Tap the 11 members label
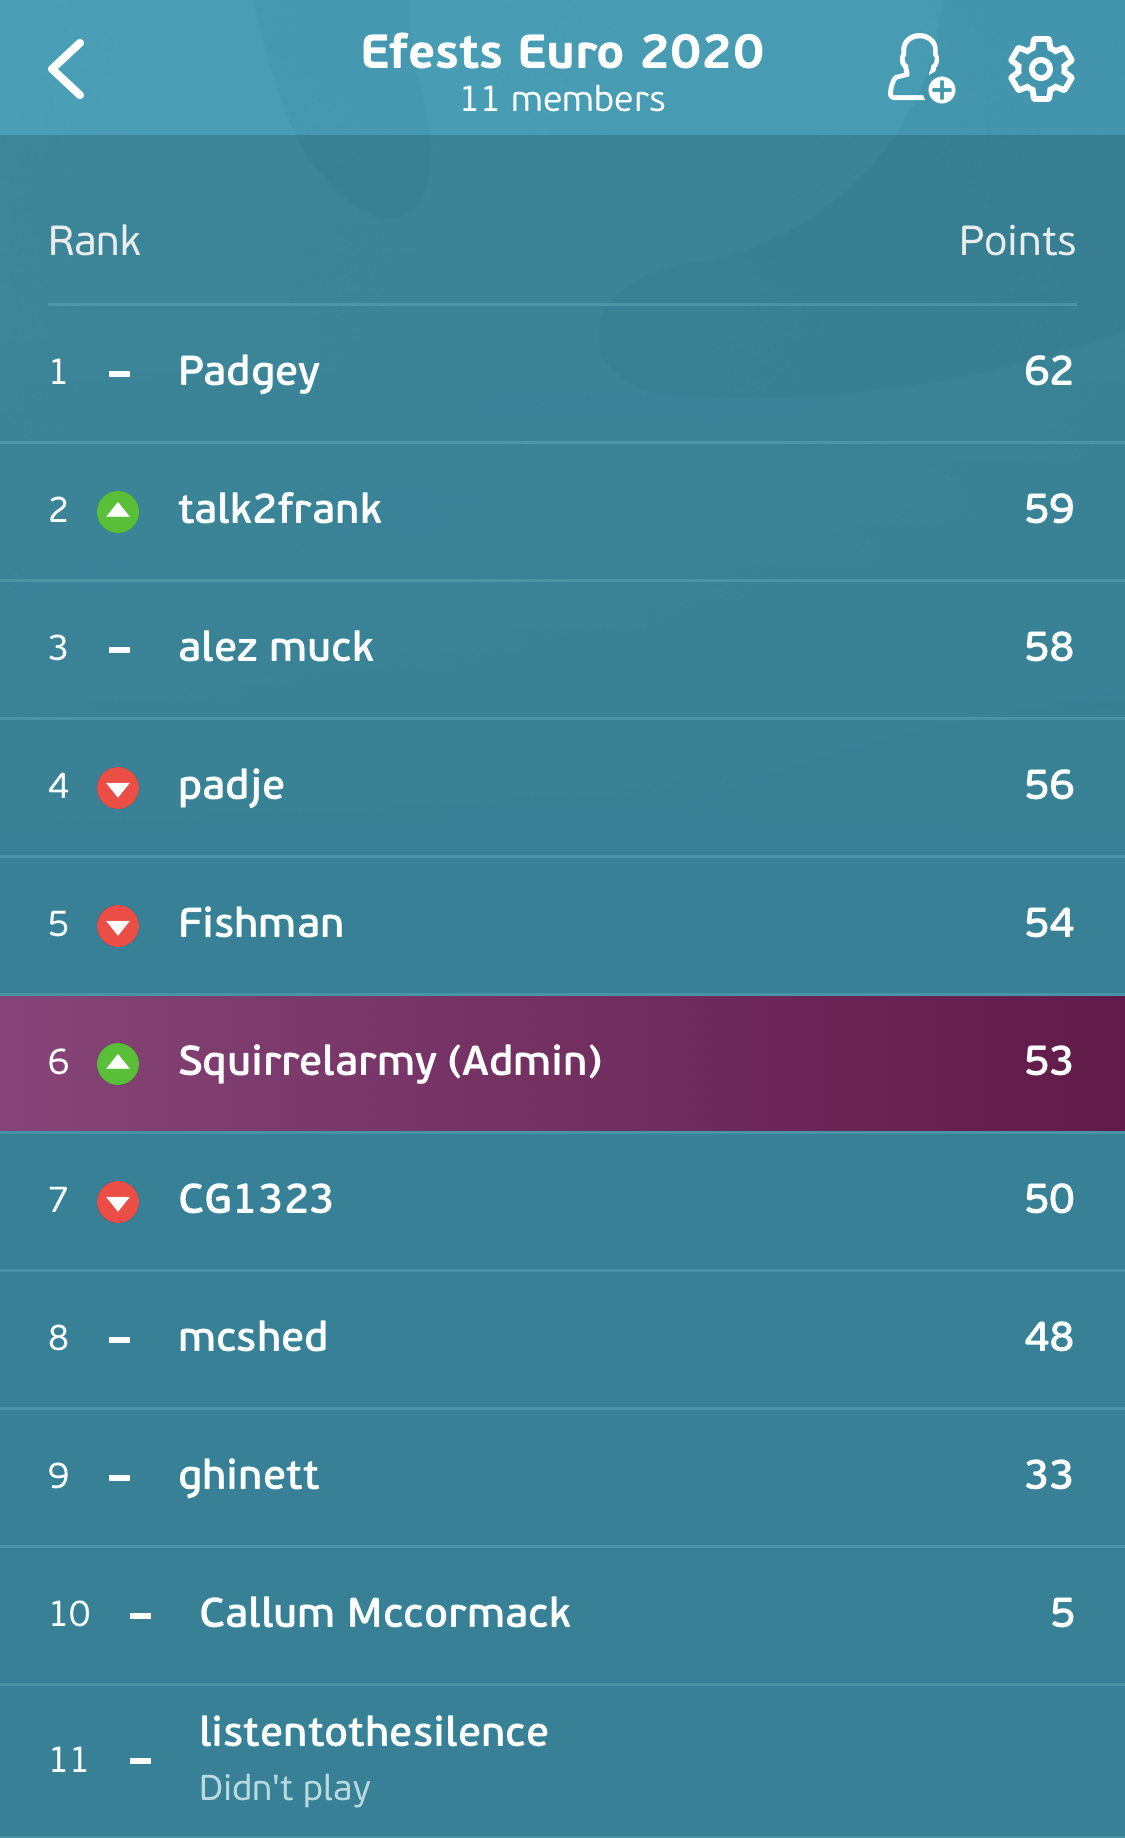This screenshot has width=1125, height=1838. 562,99
